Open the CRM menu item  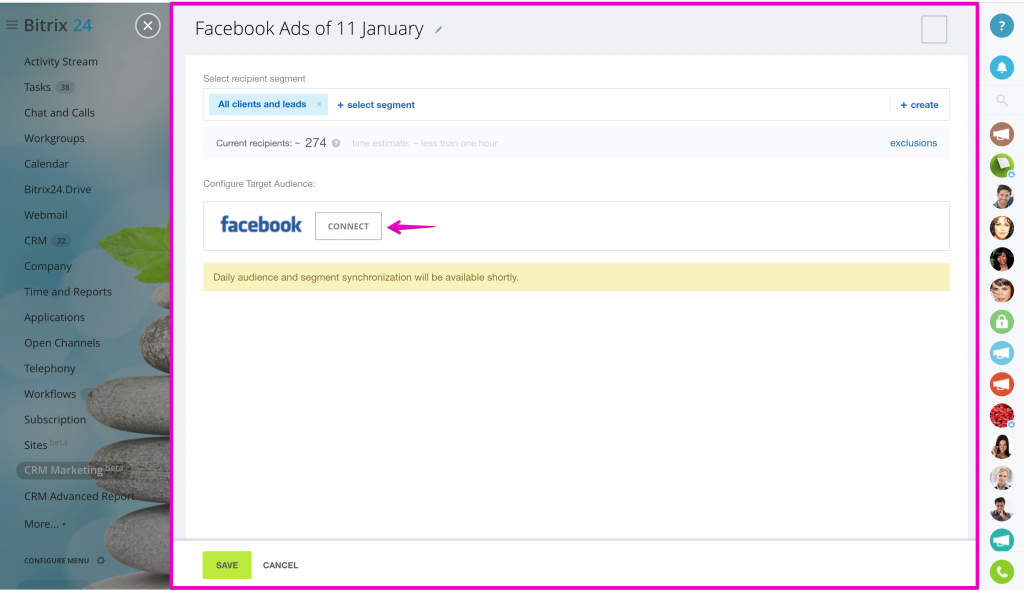point(35,240)
